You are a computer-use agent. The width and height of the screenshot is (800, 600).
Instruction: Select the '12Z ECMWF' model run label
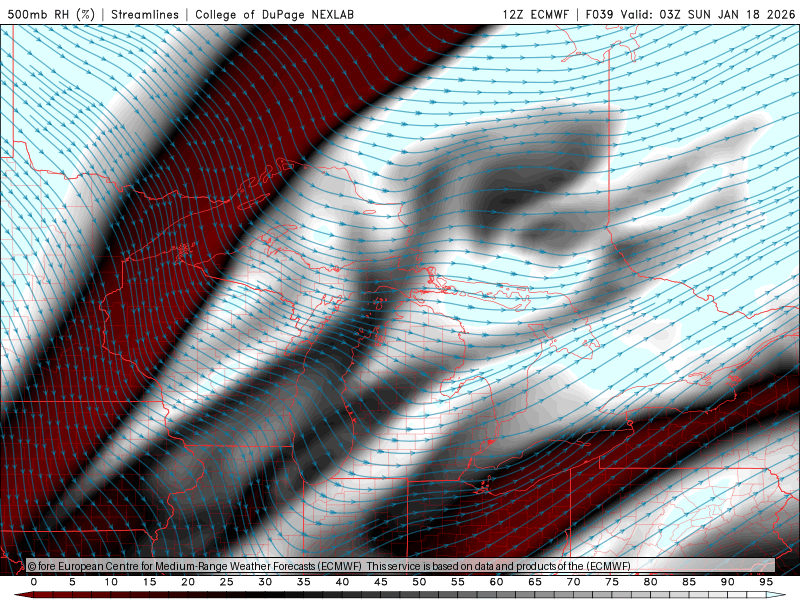click(x=535, y=14)
